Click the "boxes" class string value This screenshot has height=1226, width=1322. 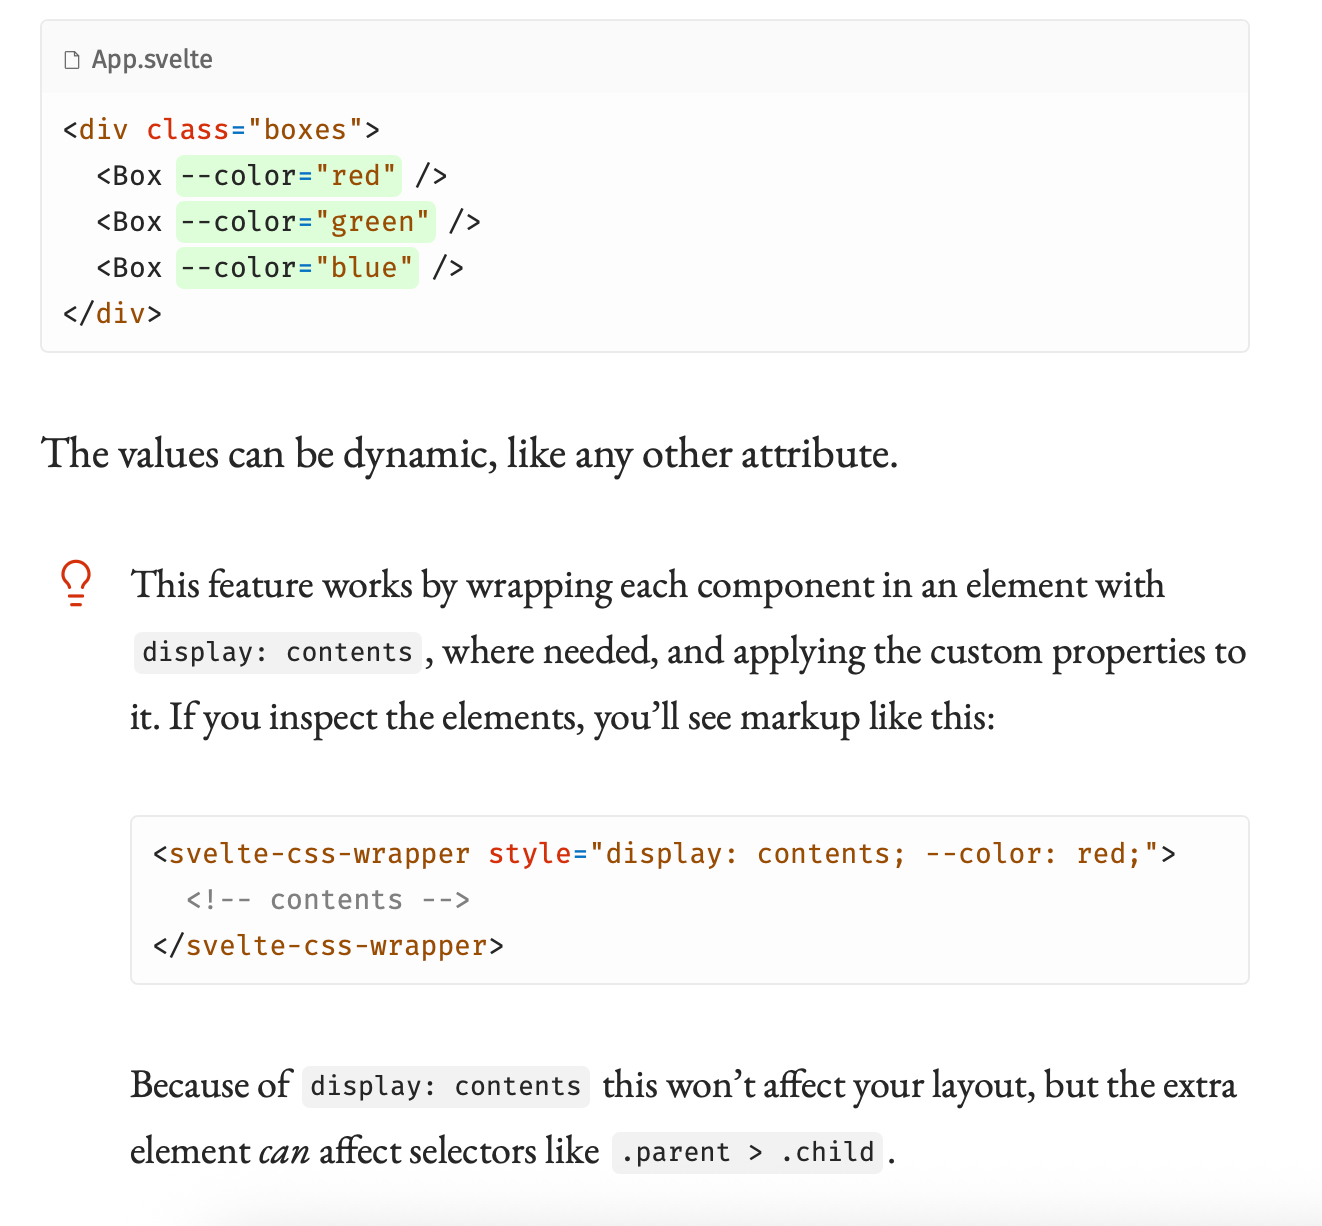pyautogui.click(x=305, y=130)
